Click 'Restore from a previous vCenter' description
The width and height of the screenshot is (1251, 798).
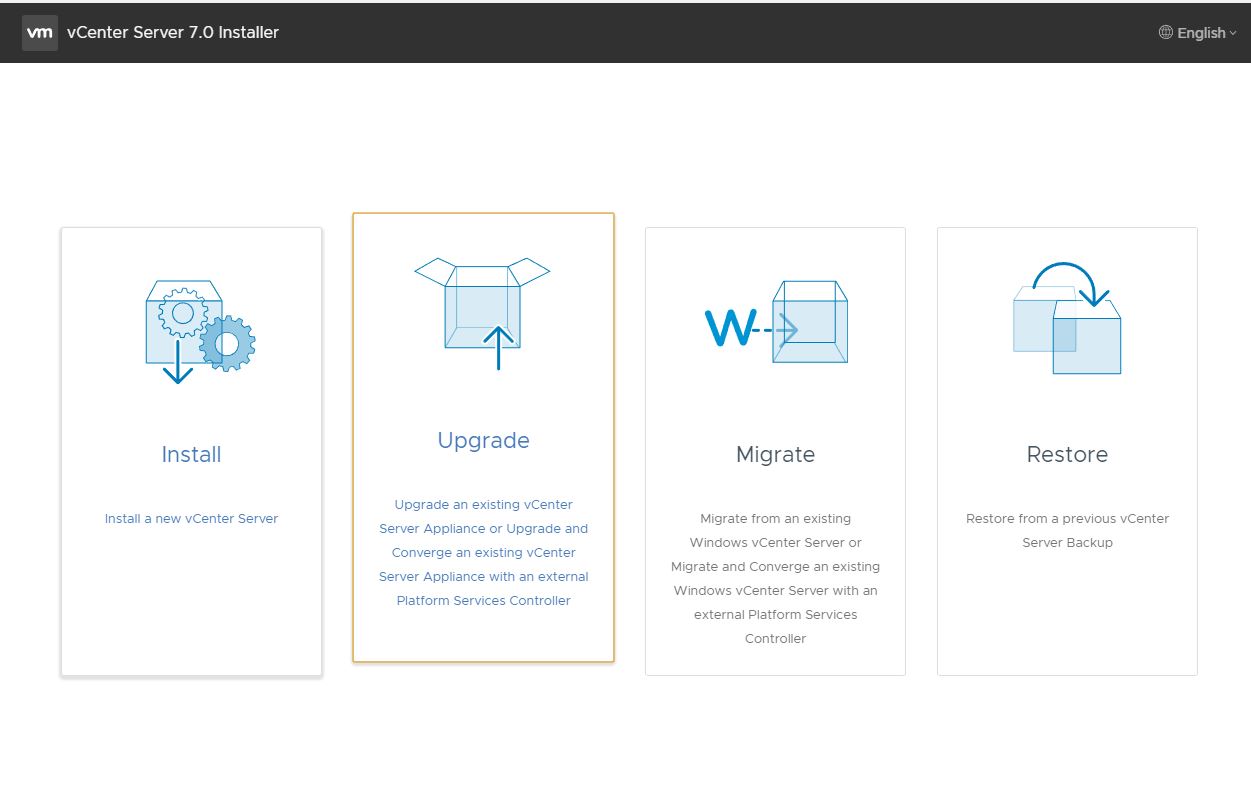(1067, 531)
